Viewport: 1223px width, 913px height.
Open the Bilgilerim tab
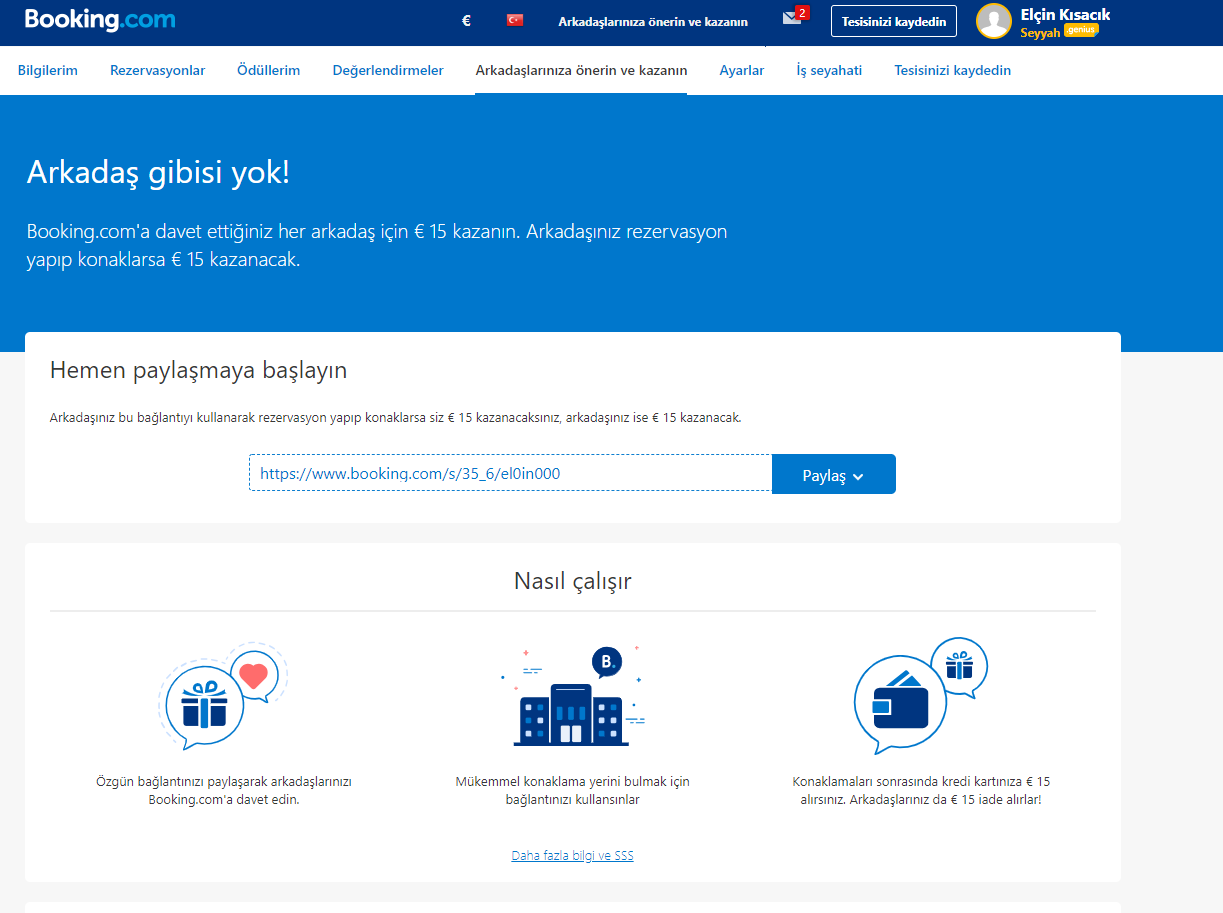[48, 70]
